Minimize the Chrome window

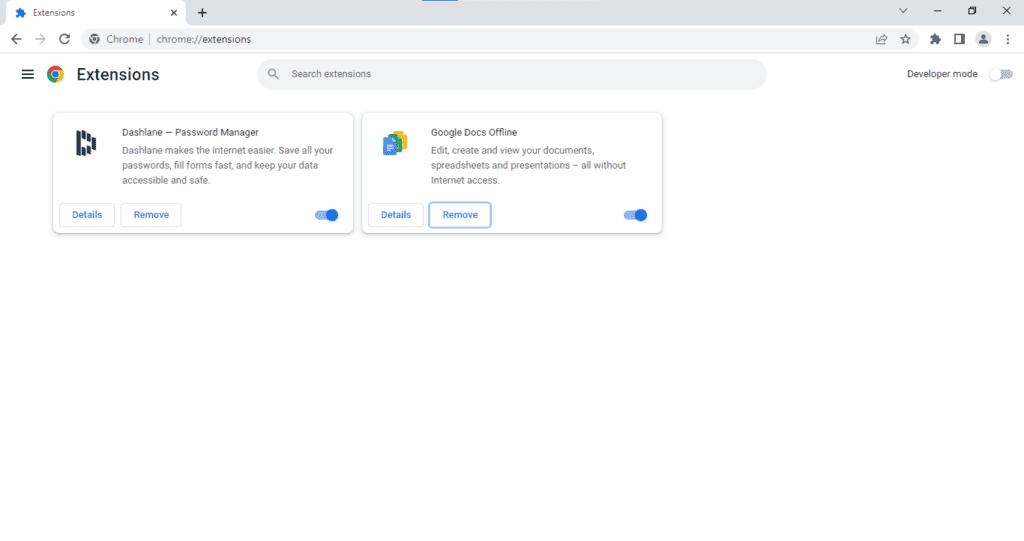(938, 11)
